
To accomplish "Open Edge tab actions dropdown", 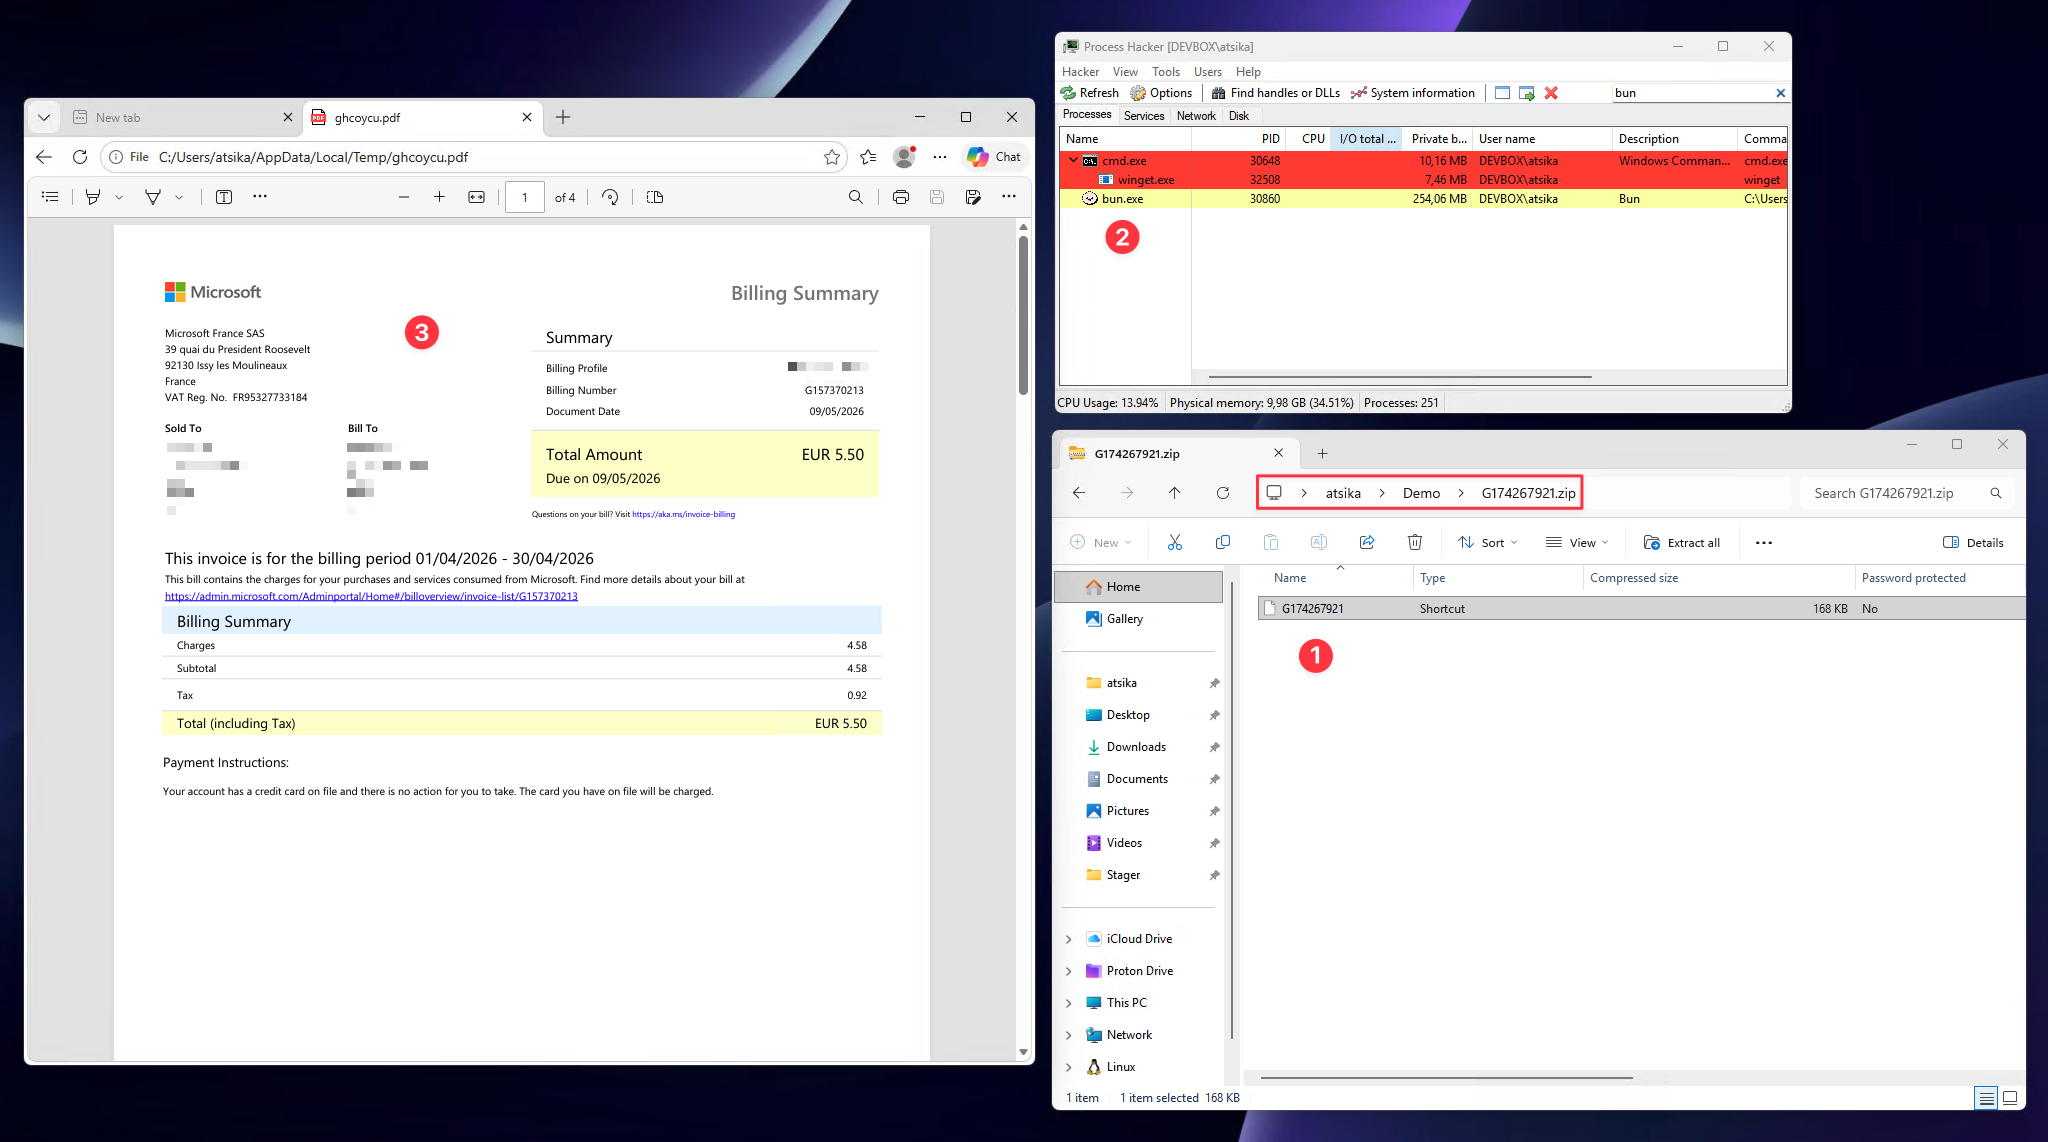I will pos(44,117).
